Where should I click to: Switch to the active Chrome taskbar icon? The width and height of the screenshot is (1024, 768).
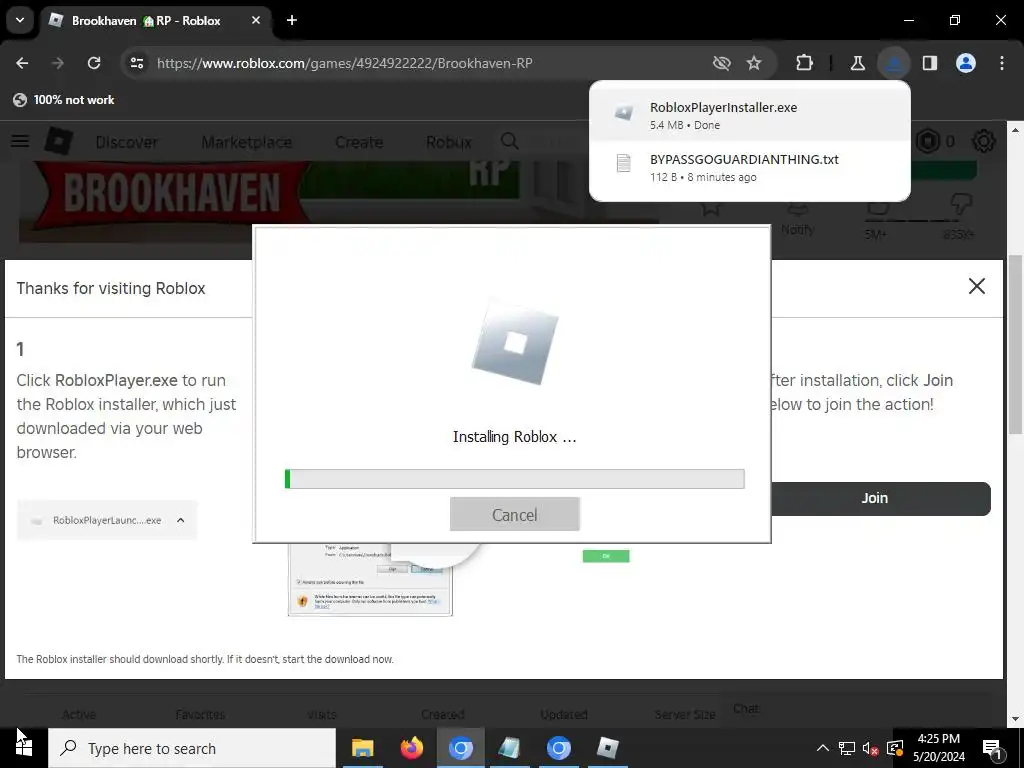[460, 748]
